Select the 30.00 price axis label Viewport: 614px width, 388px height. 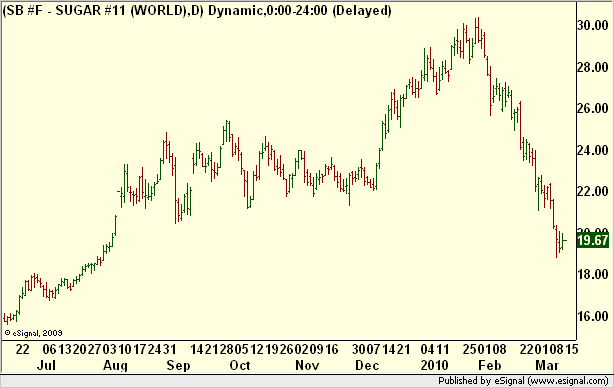(592, 25)
